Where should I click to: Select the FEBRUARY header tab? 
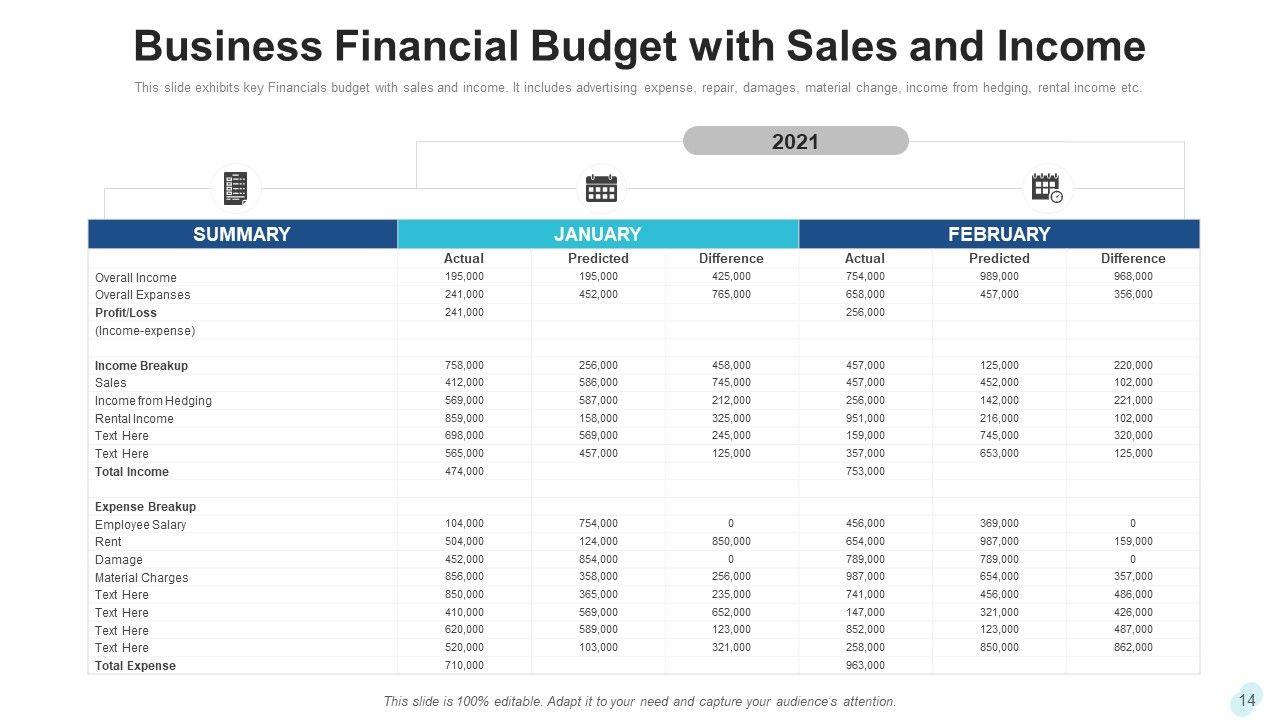click(x=998, y=235)
